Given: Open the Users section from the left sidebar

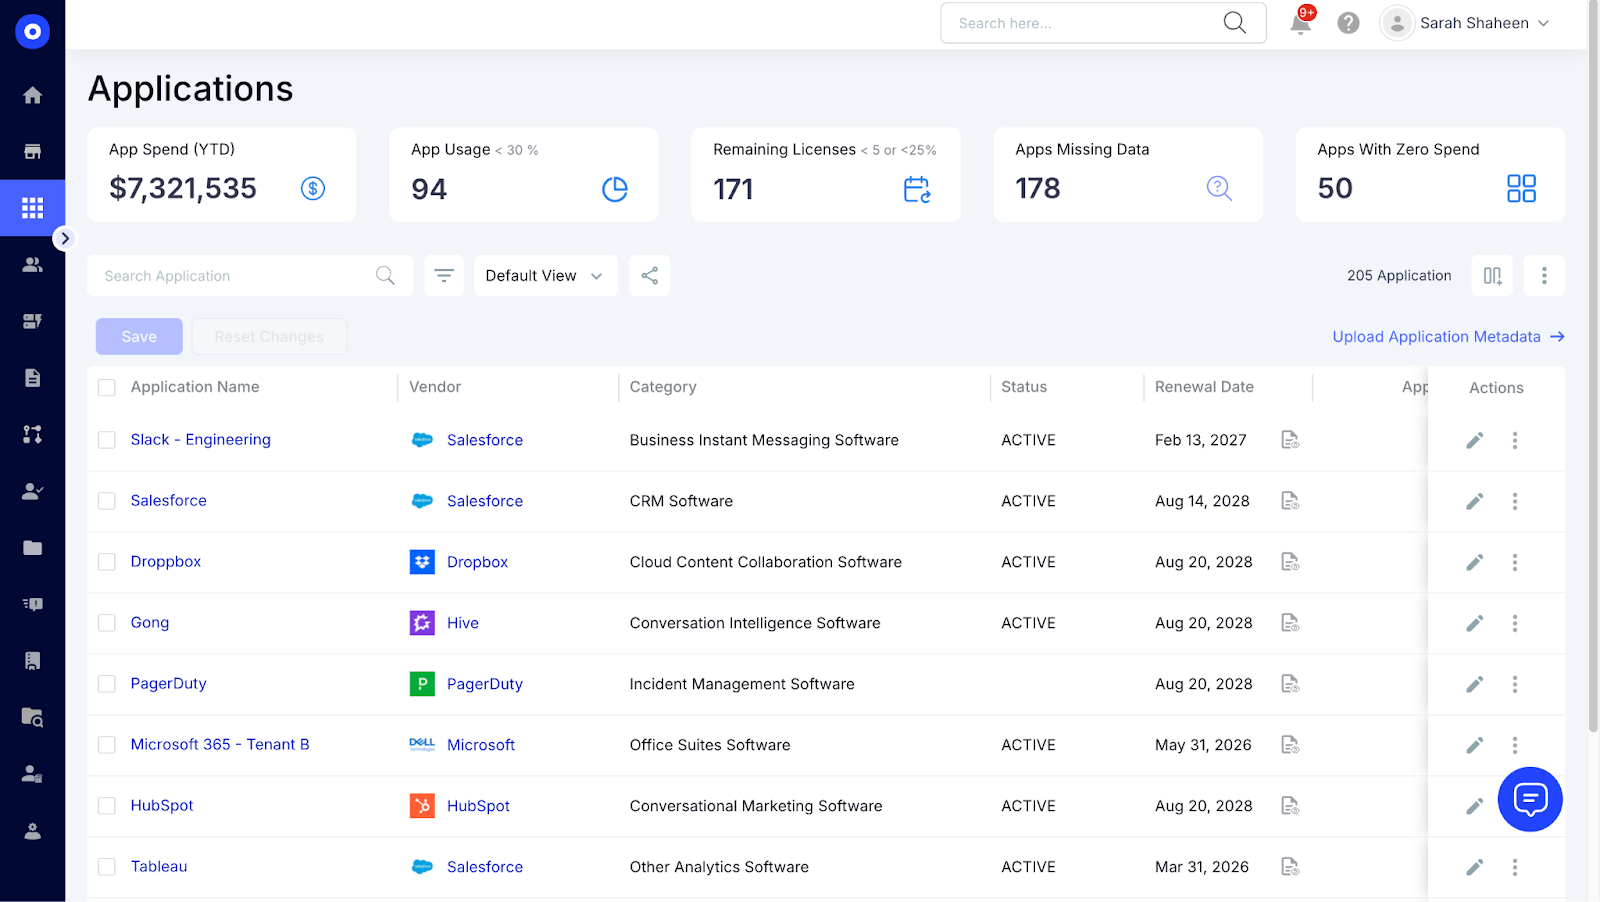Looking at the screenshot, I should [x=32, y=264].
